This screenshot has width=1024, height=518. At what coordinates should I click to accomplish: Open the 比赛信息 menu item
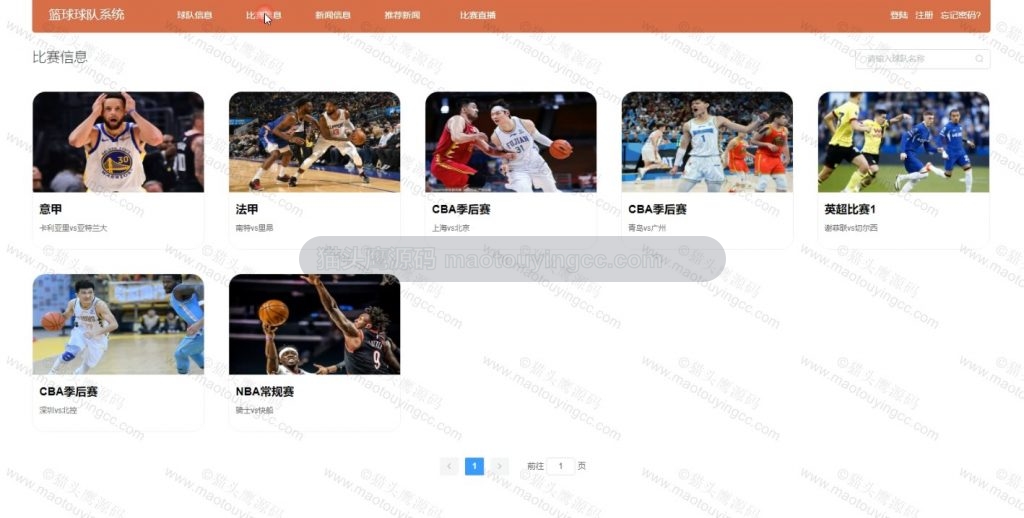point(263,15)
